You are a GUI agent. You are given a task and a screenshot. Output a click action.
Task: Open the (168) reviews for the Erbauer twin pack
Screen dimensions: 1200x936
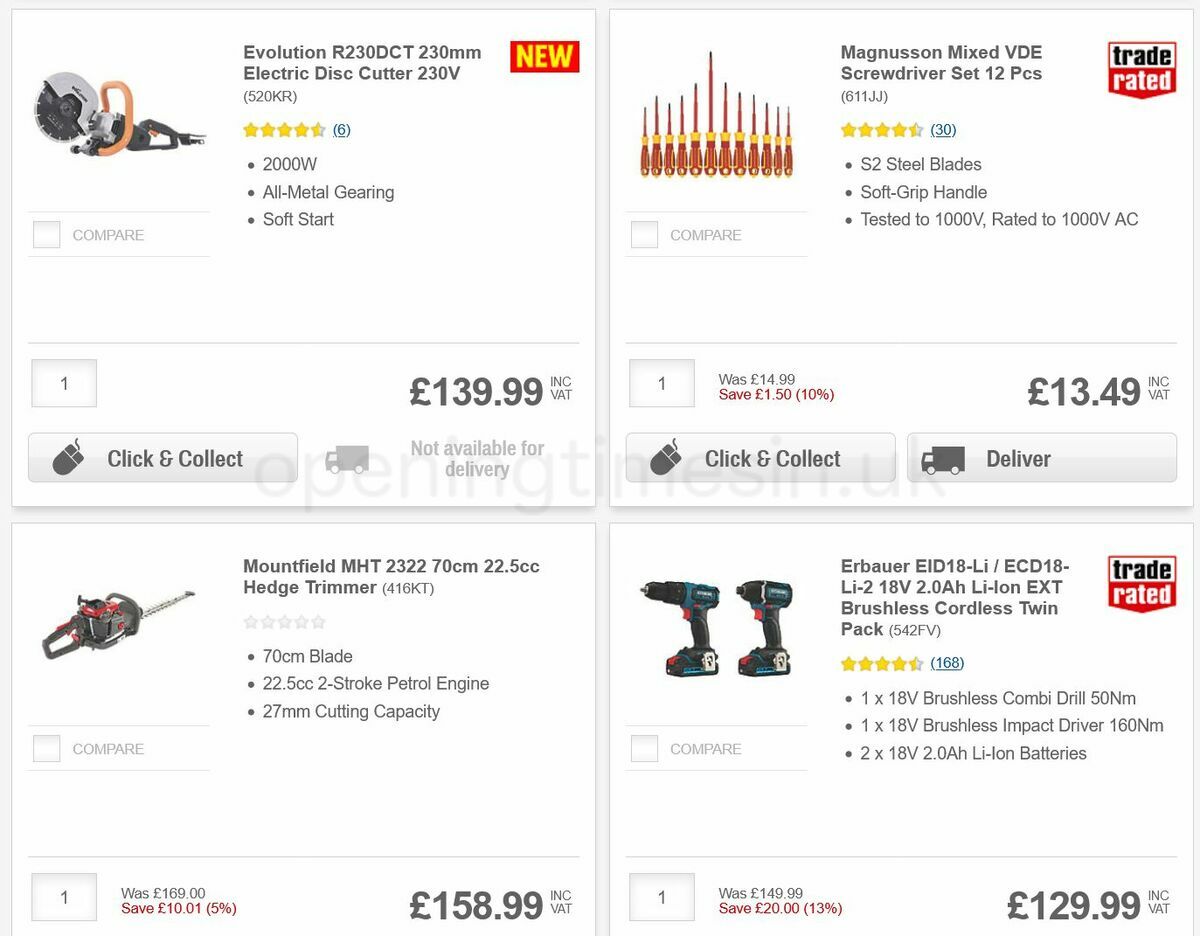(946, 662)
